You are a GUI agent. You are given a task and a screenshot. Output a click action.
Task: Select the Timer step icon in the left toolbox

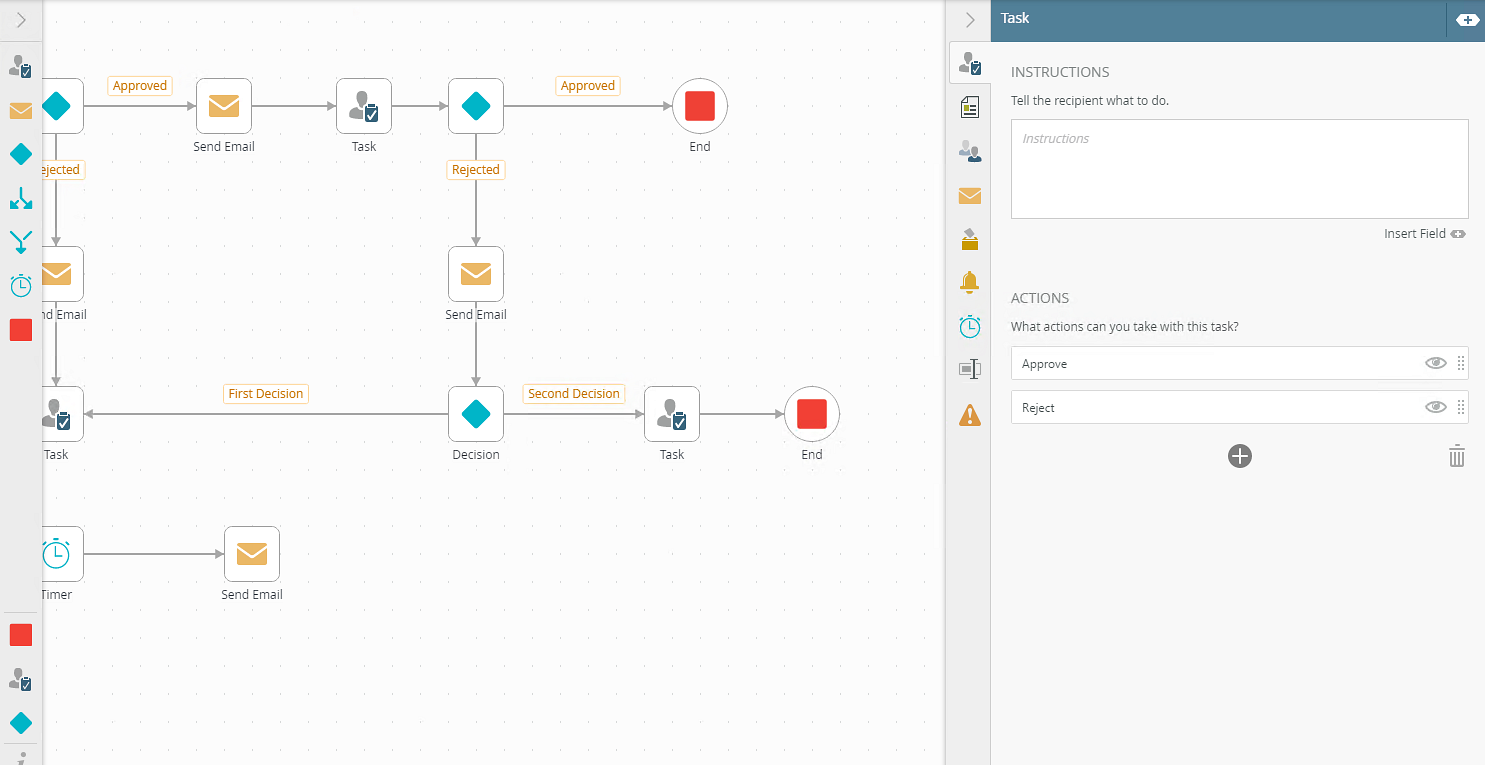point(21,286)
